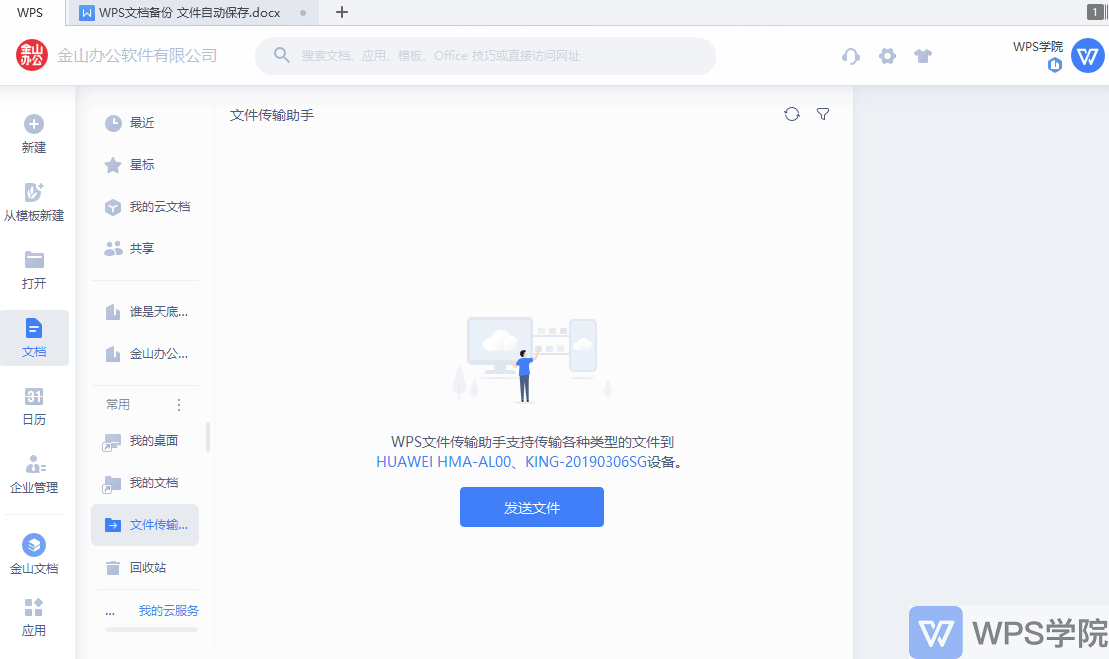Click the navigation panel vertical scrollbar
The width and height of the screenshot is (1109, 659).
coord(208,437)
